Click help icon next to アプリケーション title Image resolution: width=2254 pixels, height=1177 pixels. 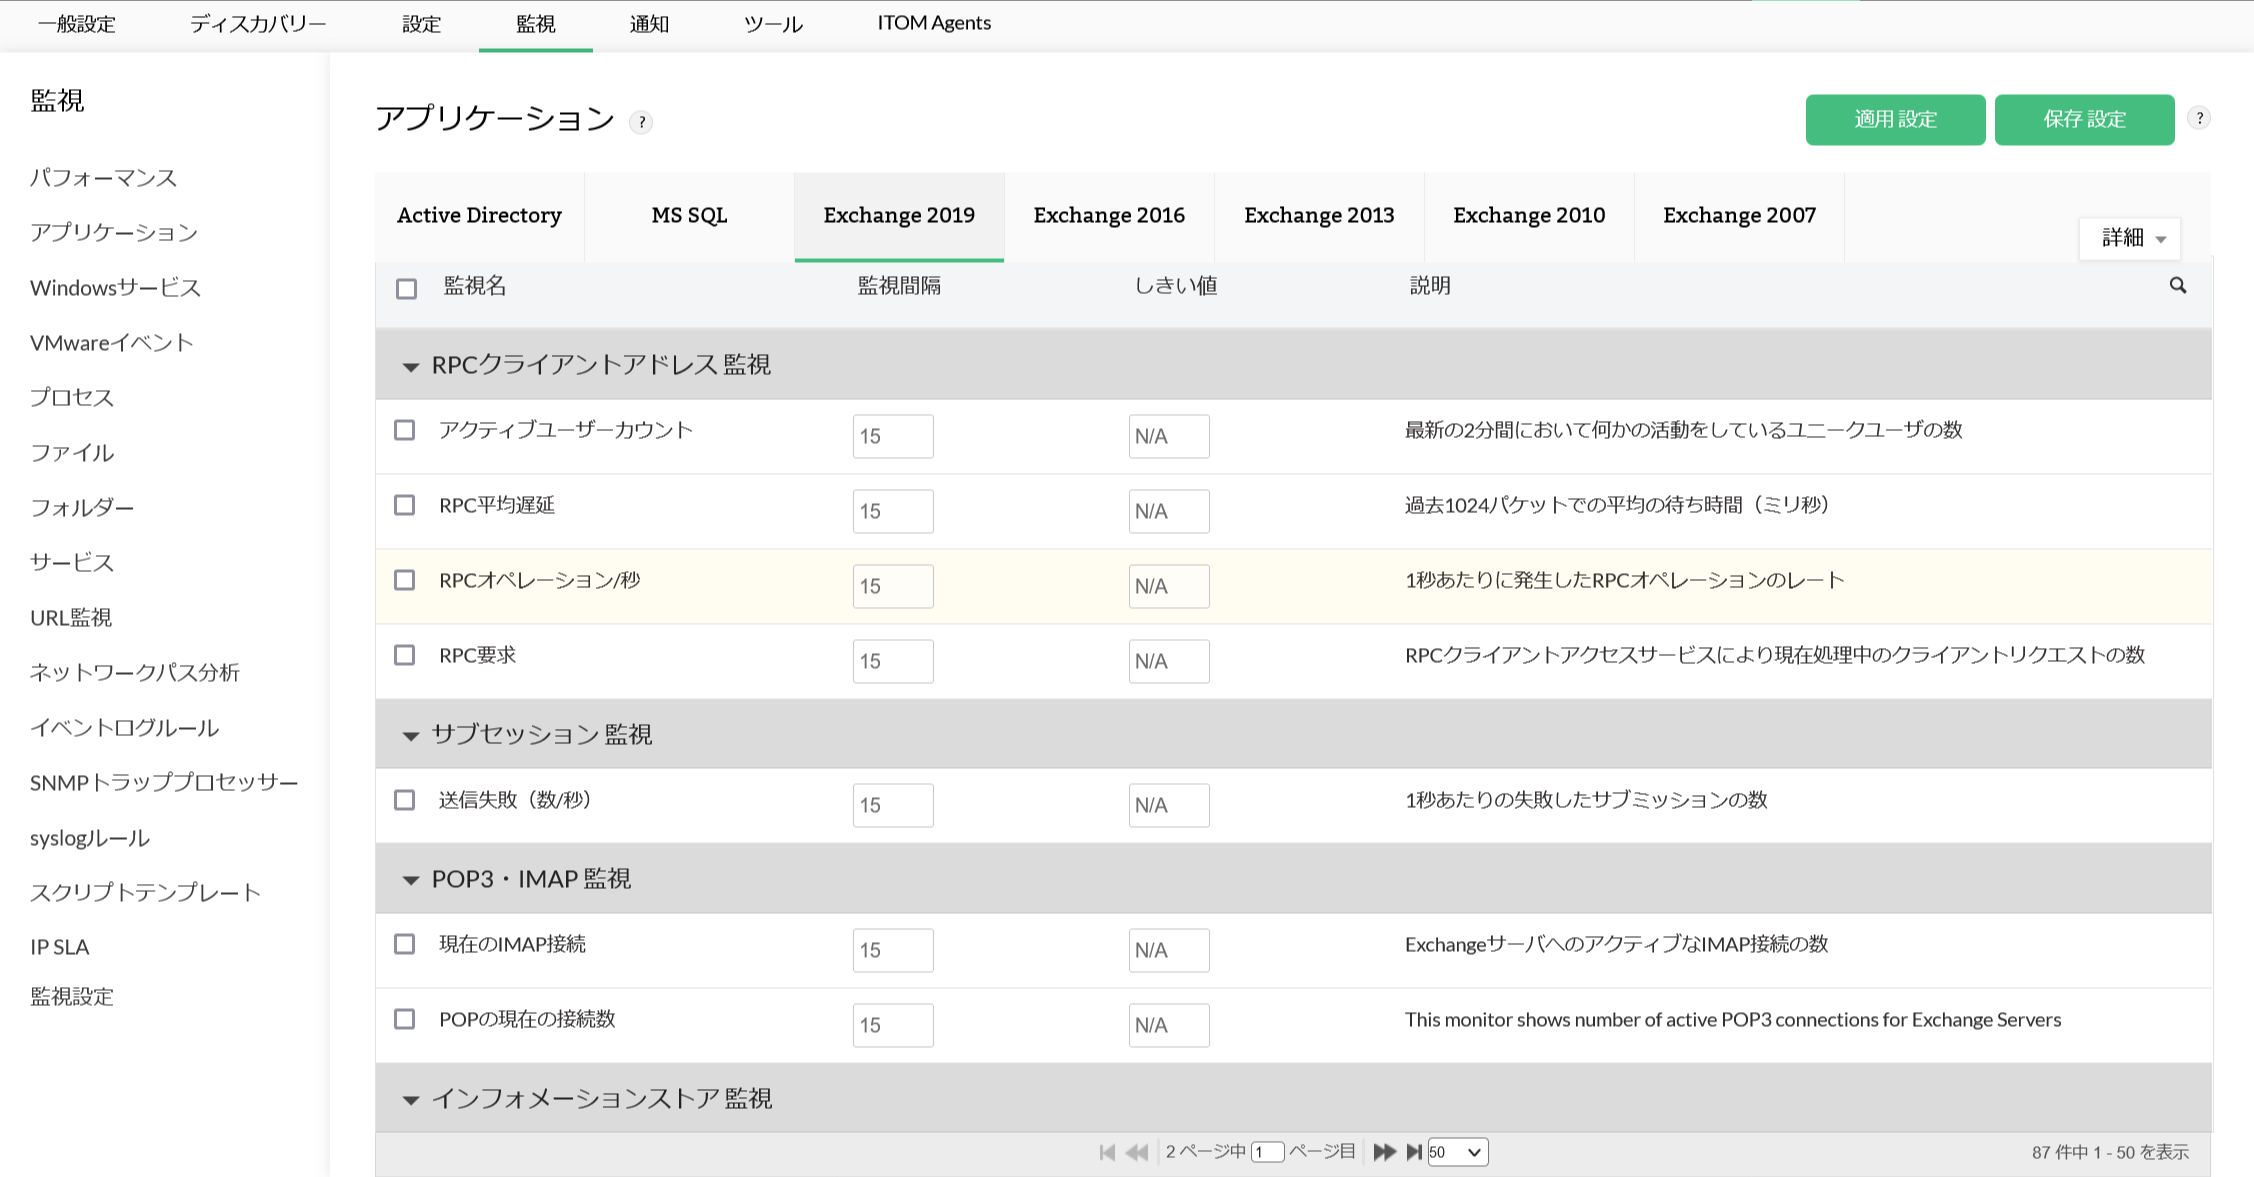[x=641, y=122]
